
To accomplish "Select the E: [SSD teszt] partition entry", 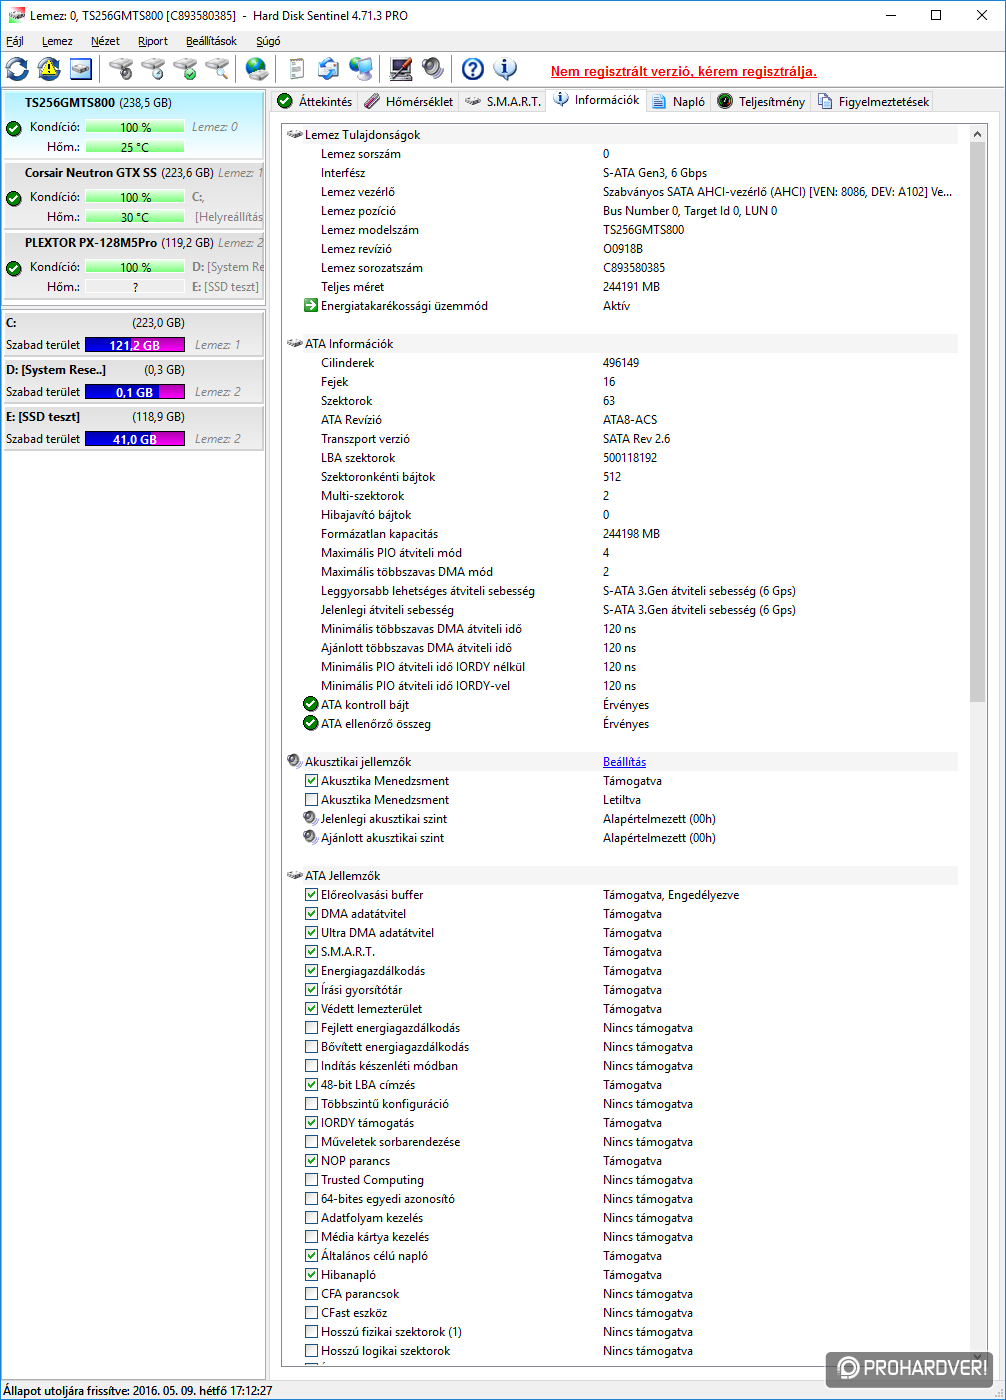I will 134,427.
